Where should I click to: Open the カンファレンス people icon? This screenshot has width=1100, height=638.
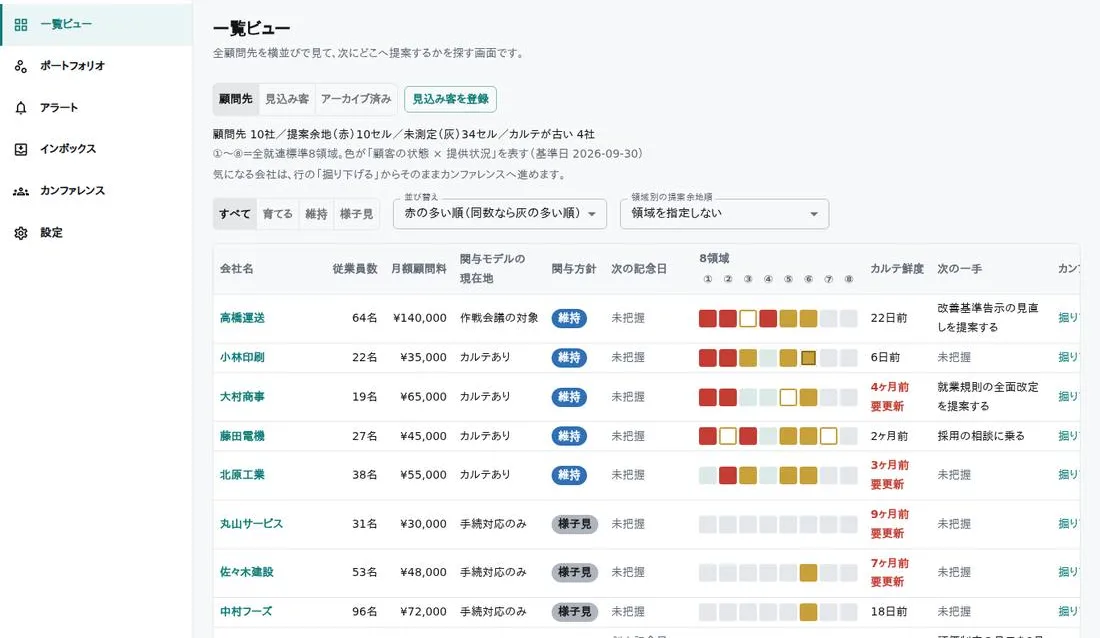tap(21, 191)
